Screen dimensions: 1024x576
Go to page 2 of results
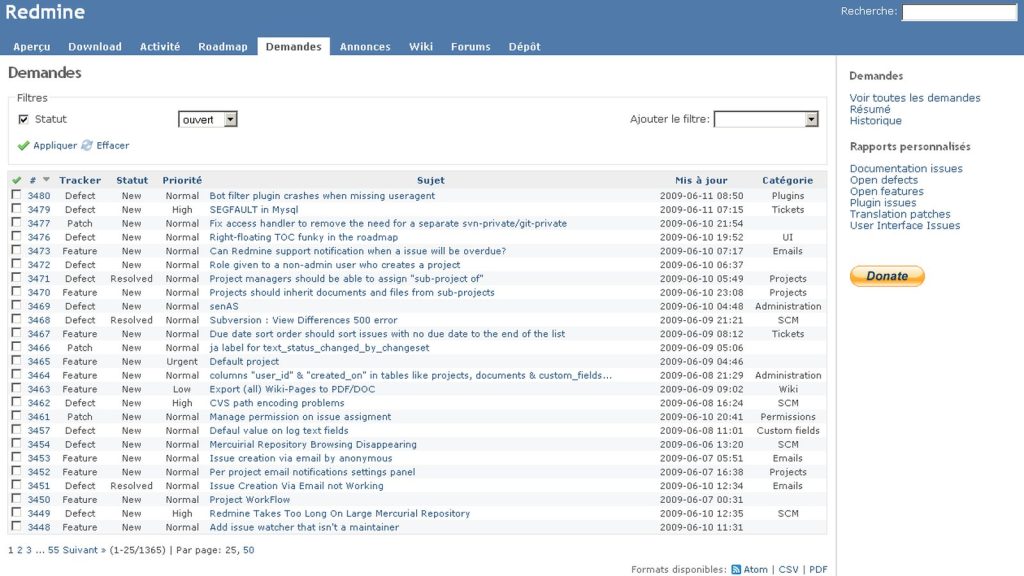[x=20, y=550]
